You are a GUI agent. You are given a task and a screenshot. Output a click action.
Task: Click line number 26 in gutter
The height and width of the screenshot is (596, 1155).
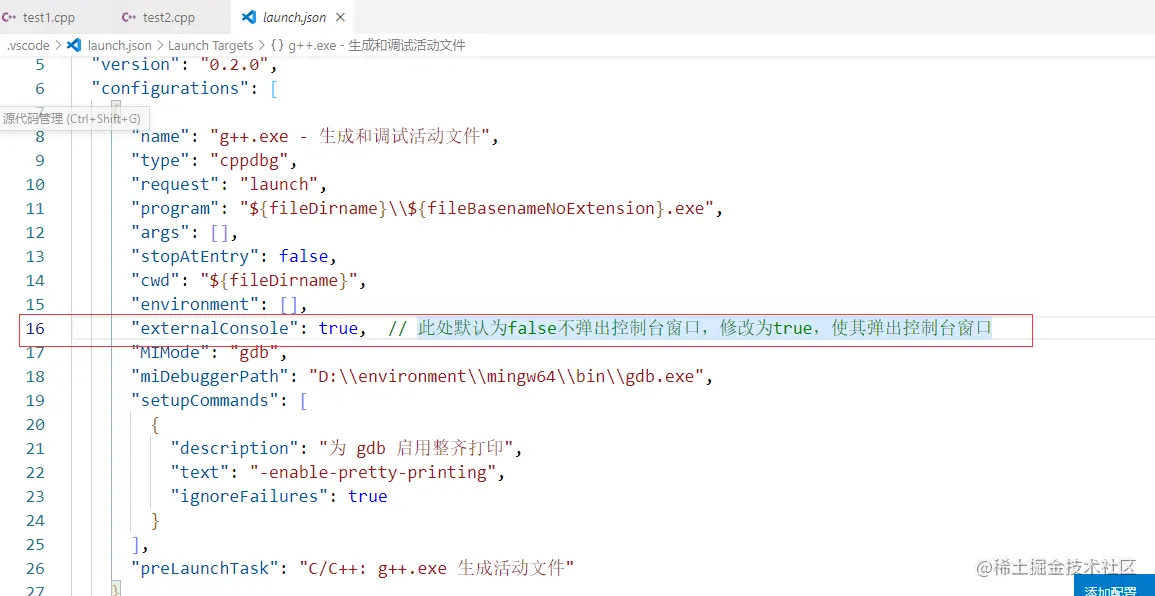point(35,569)
